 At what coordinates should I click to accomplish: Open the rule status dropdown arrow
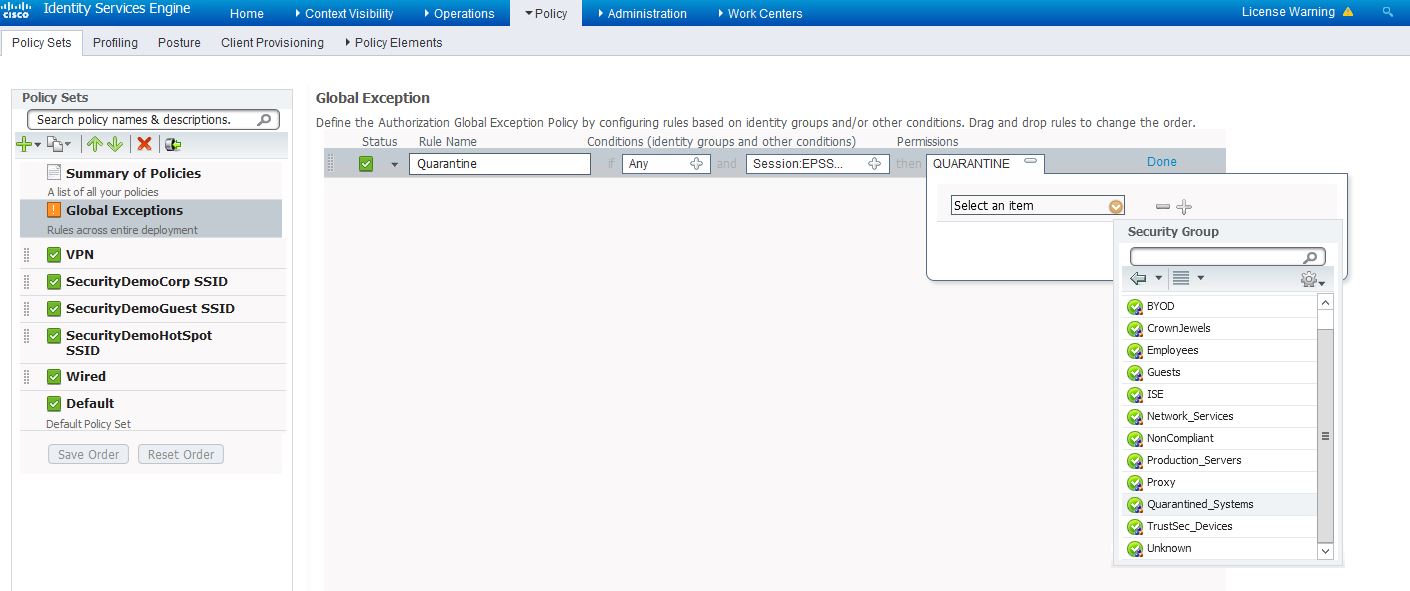394,165
